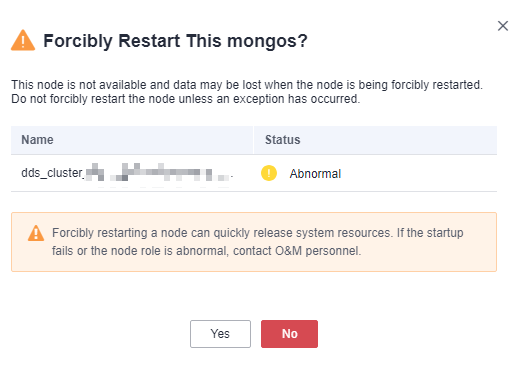Click 'data may be lost' in the warning
Screen dimensions: 522x371
point(218,85)
